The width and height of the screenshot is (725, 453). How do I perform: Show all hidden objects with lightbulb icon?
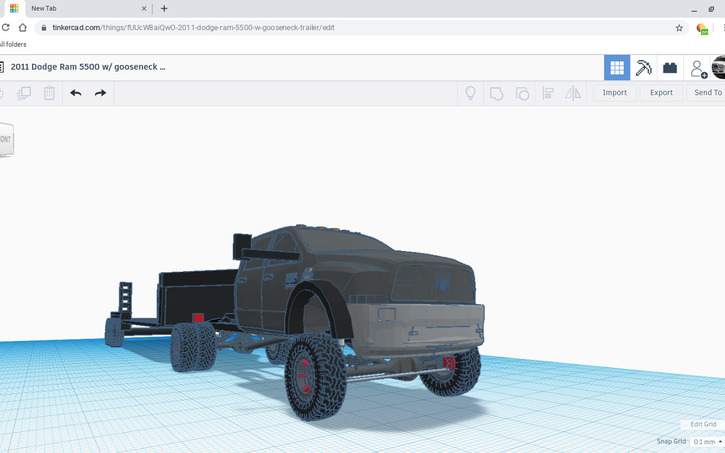[x=470, y=93]
